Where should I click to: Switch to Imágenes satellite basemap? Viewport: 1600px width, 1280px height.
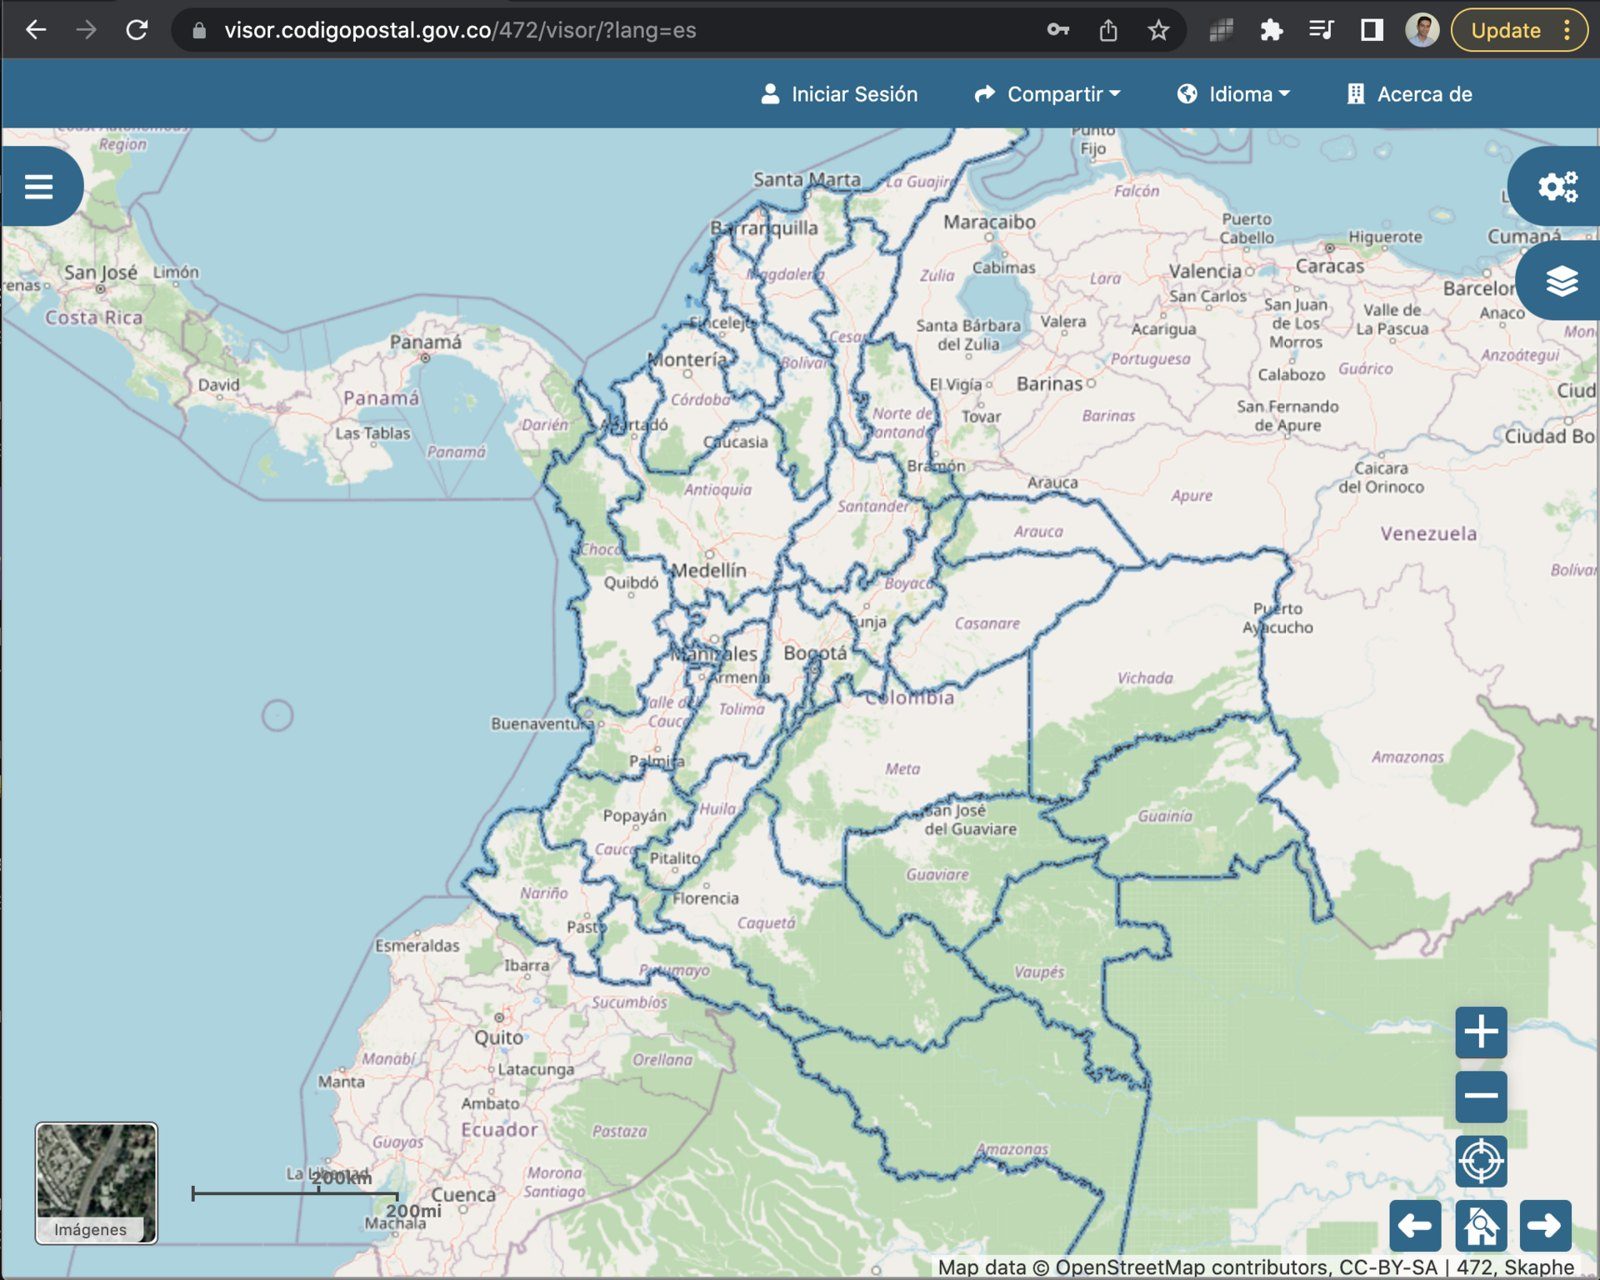[x=96, y=1183]
